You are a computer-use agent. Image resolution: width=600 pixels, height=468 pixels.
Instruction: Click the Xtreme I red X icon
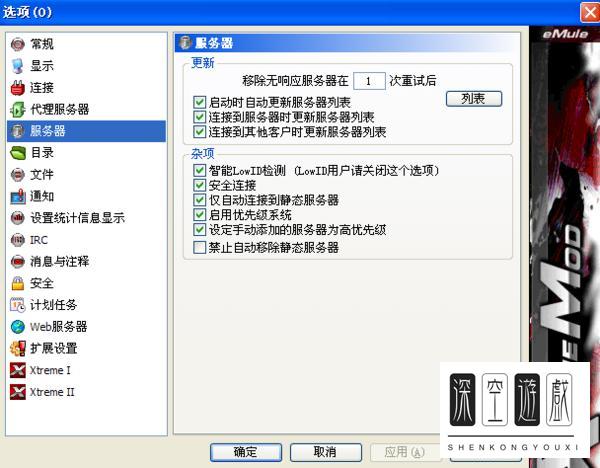point(18,370)
